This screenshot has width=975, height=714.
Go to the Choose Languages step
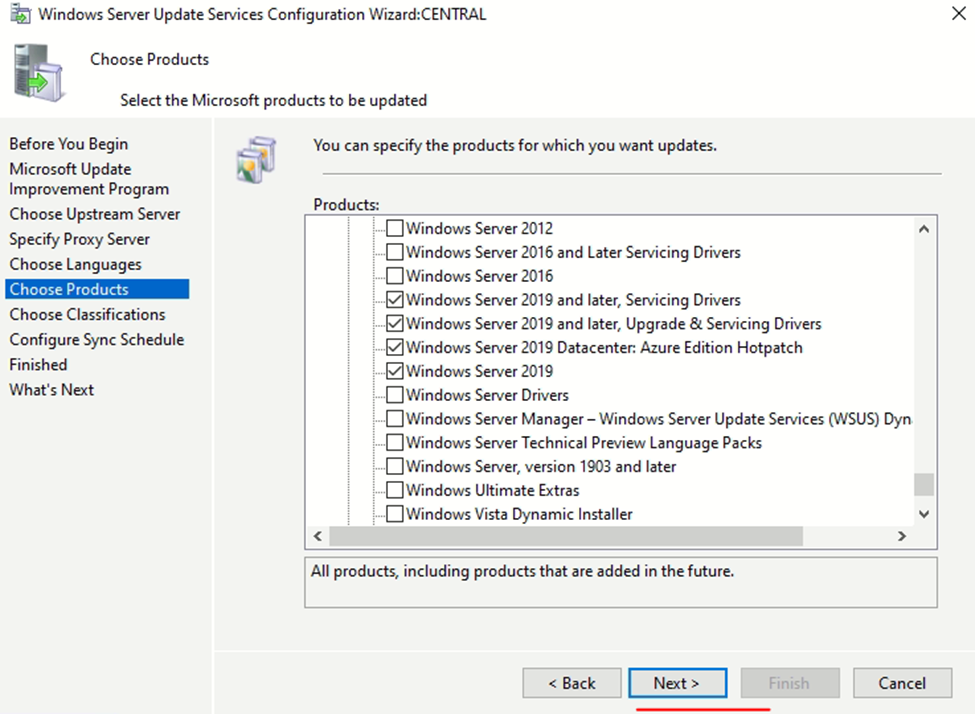click(x=75, y=264)
